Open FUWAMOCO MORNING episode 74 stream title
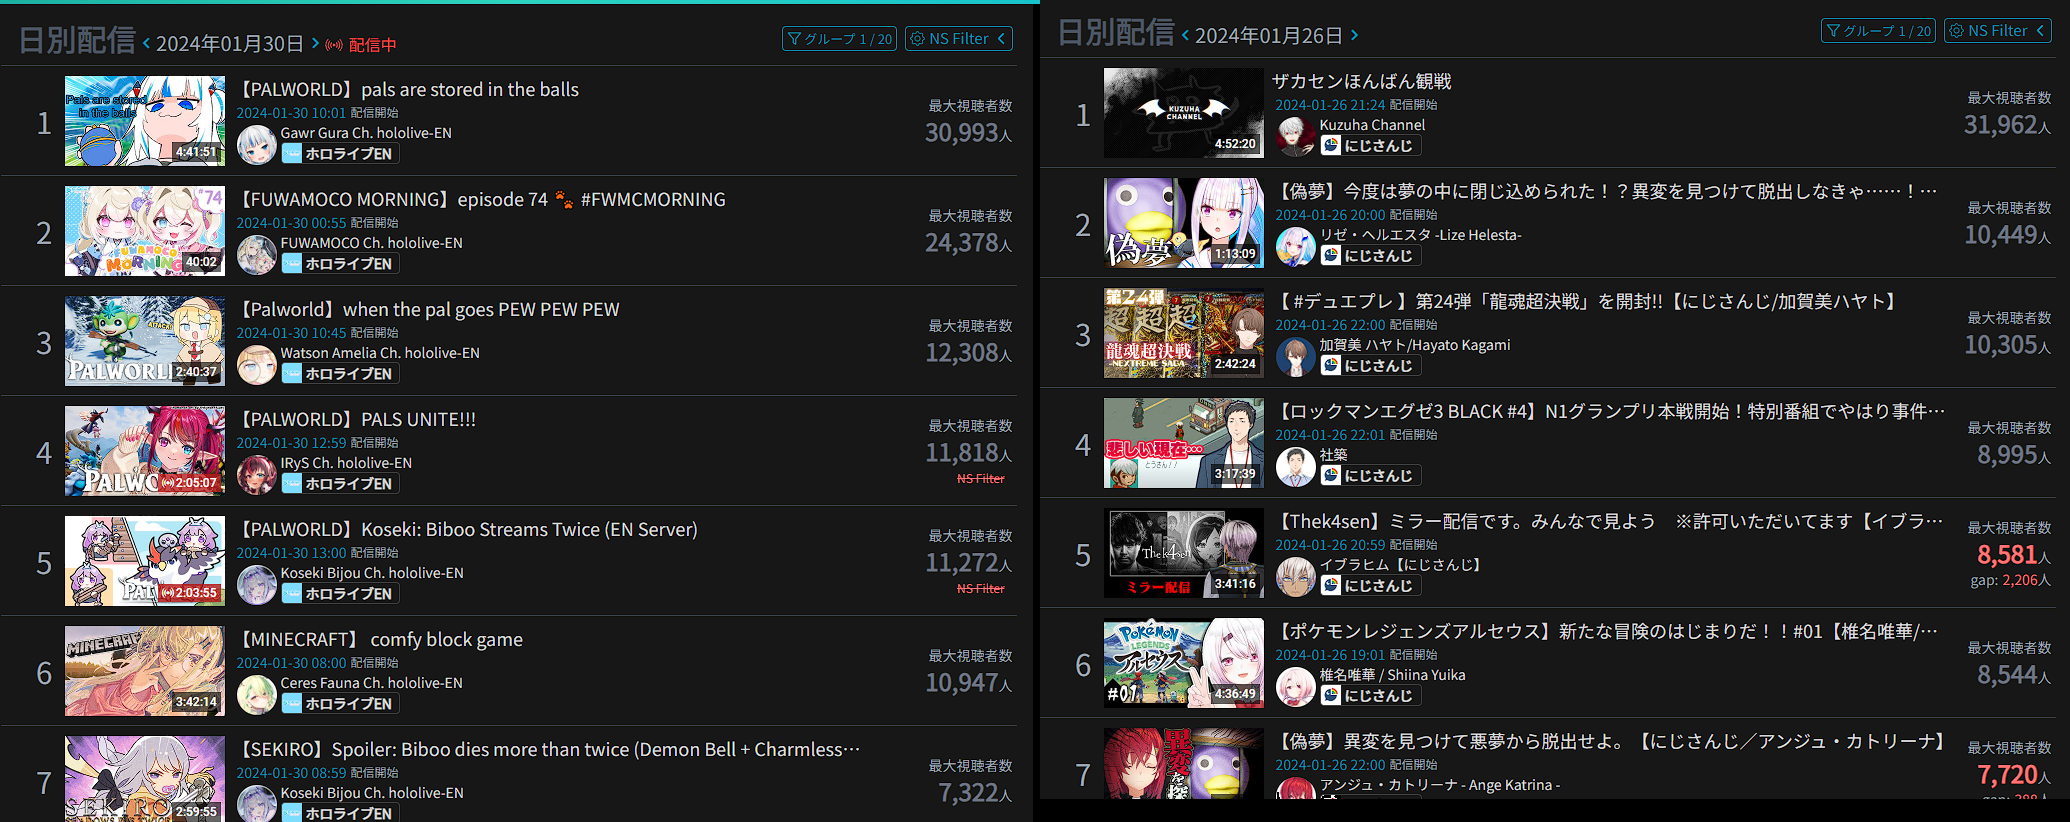 481,199
